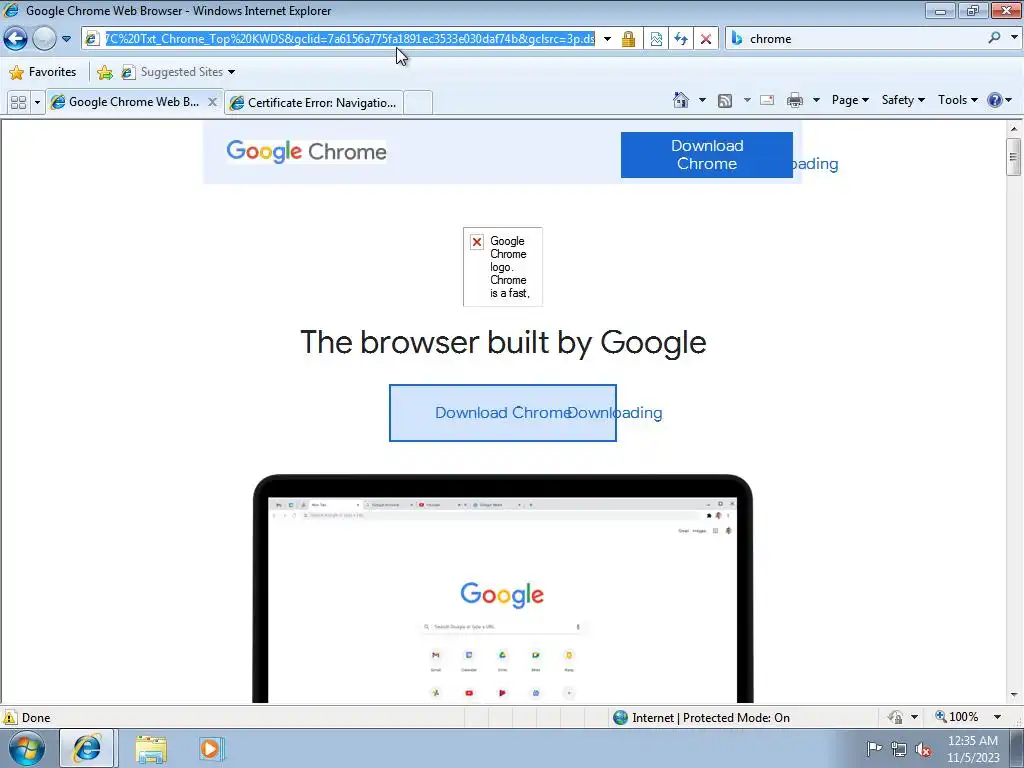Click the scroll up arrow
The height and width of the screenshot is (768, 1024).
click(1014, 128)
